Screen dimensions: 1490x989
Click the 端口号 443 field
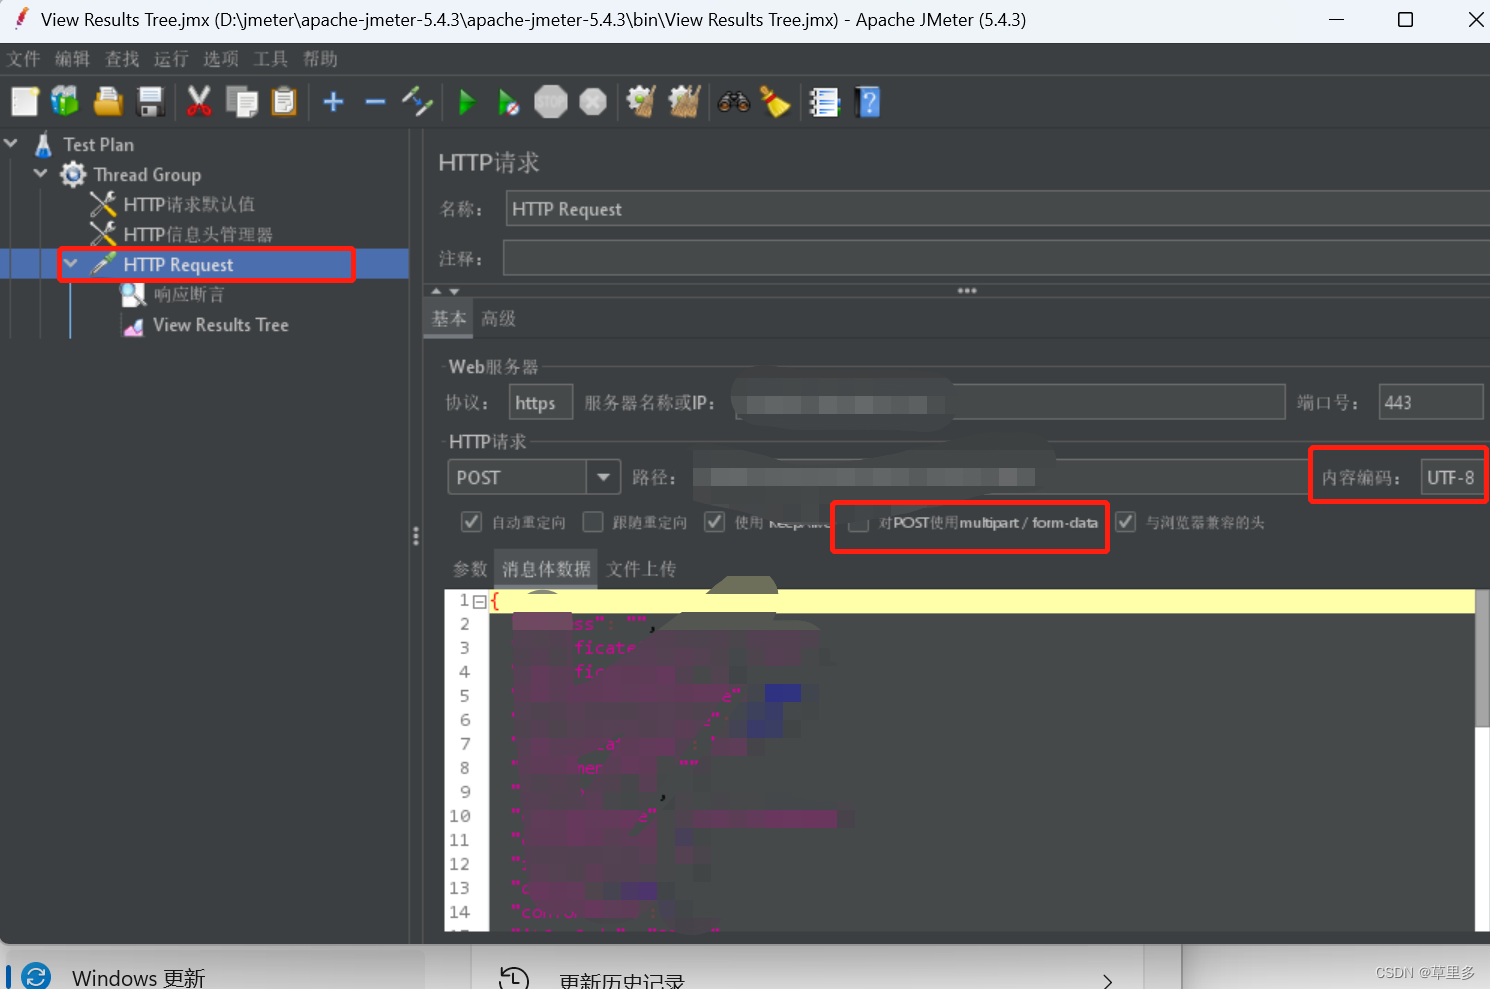1431,403
